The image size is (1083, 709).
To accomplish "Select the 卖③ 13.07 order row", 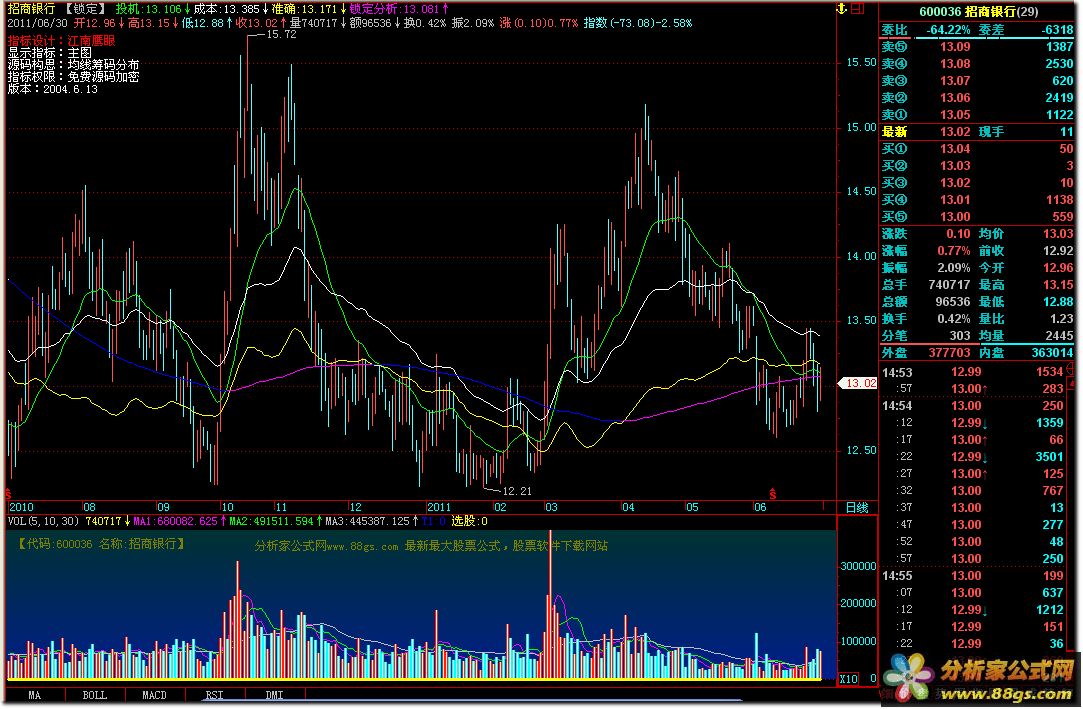I will (977, 81).
